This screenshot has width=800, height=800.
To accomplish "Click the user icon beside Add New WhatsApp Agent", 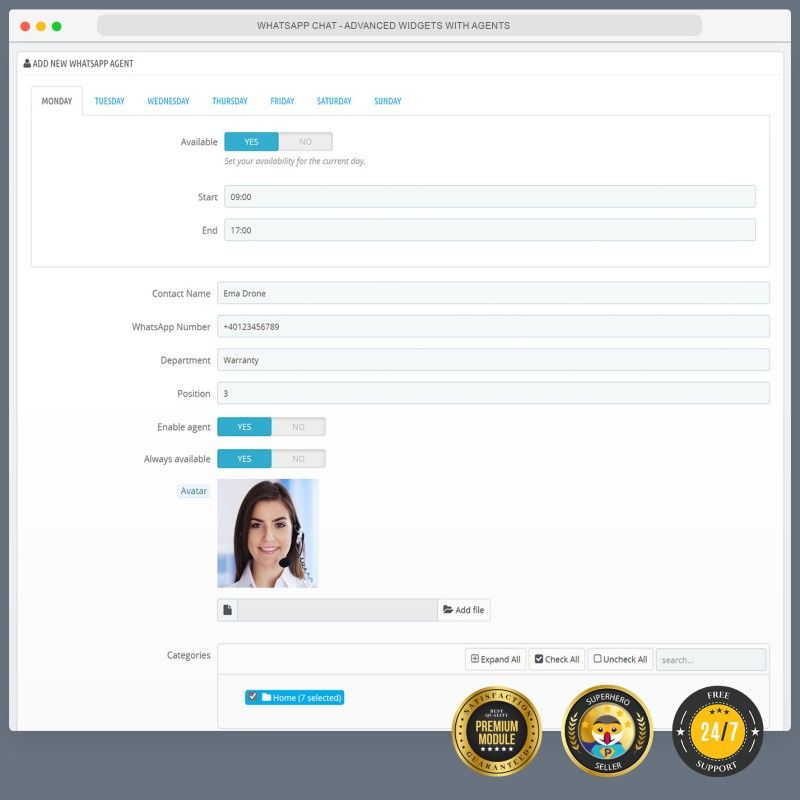I will pos(27,63).
